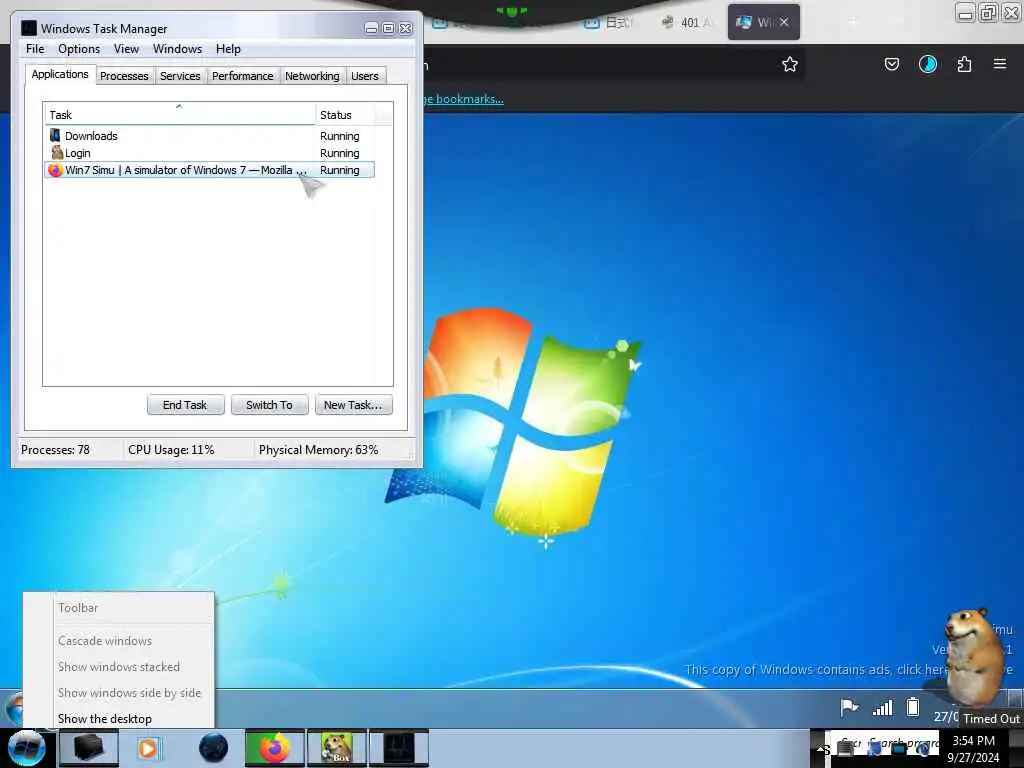Click the End Task button
The width and height of the screenshot is (1024, 768).
pos(185,405)
